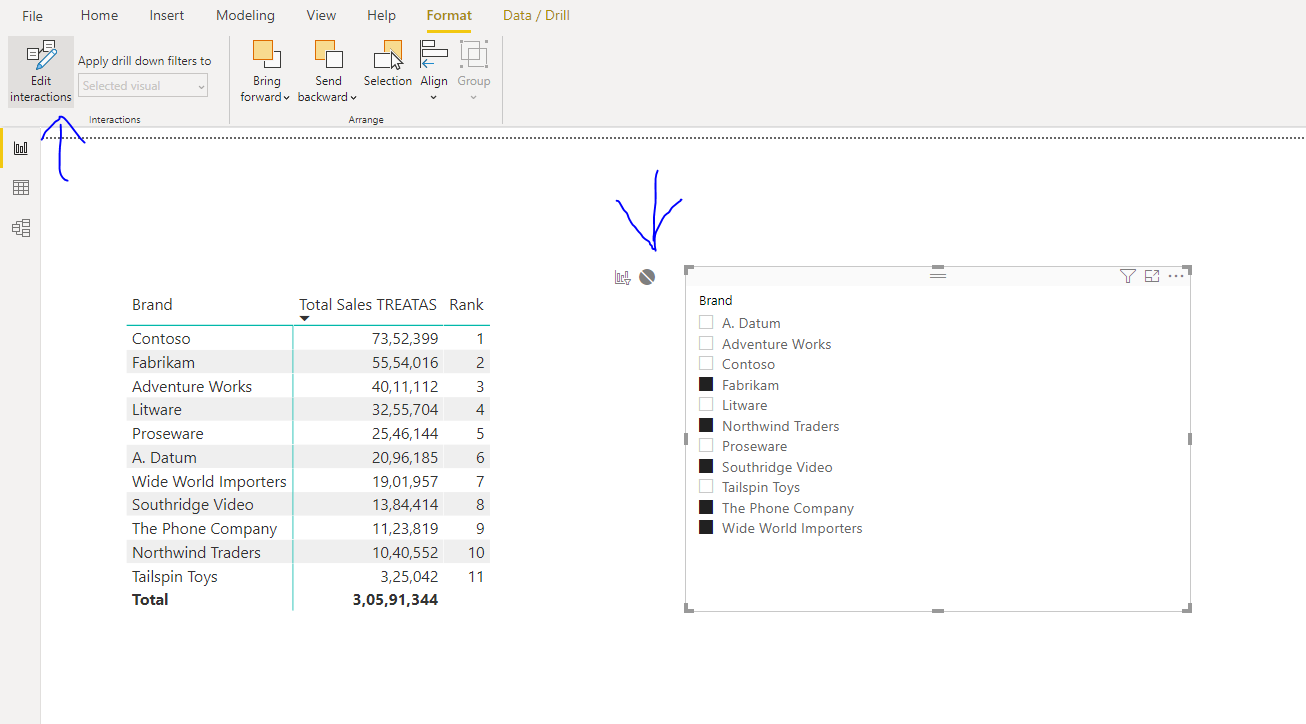Open the Align dropdown arrow
Image resolution: width=1306 pixels, height=724 pixels.
(434, 98)
